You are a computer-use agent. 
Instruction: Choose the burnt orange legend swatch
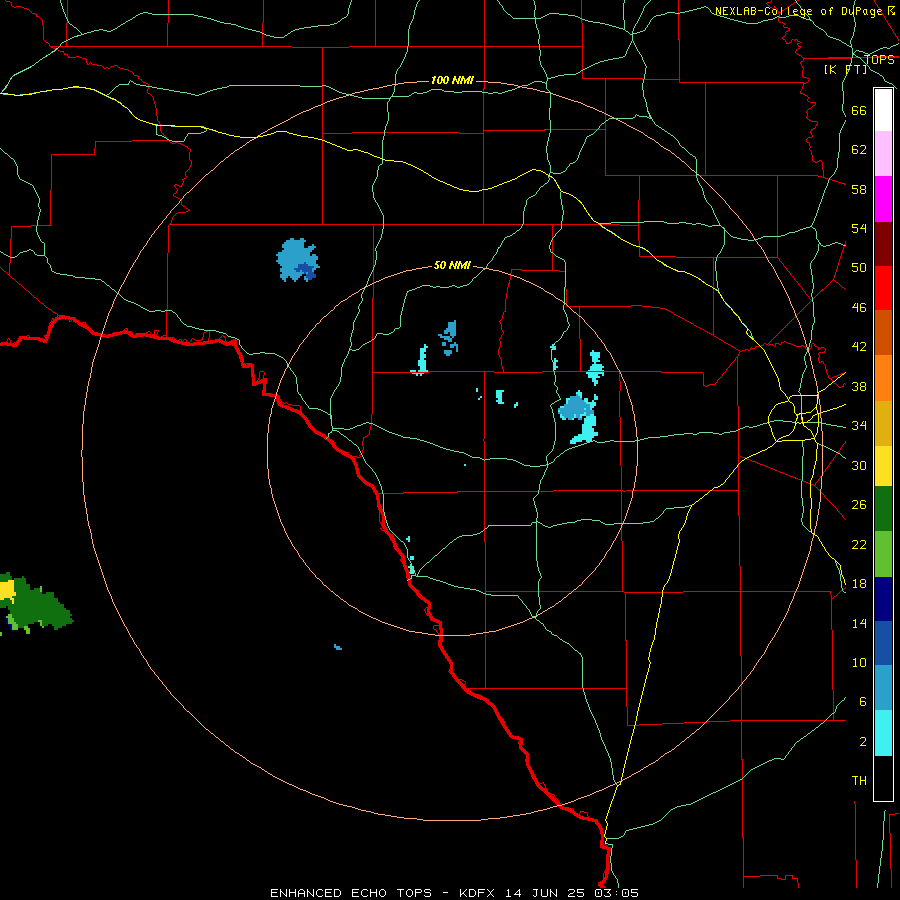click(883, 333)
